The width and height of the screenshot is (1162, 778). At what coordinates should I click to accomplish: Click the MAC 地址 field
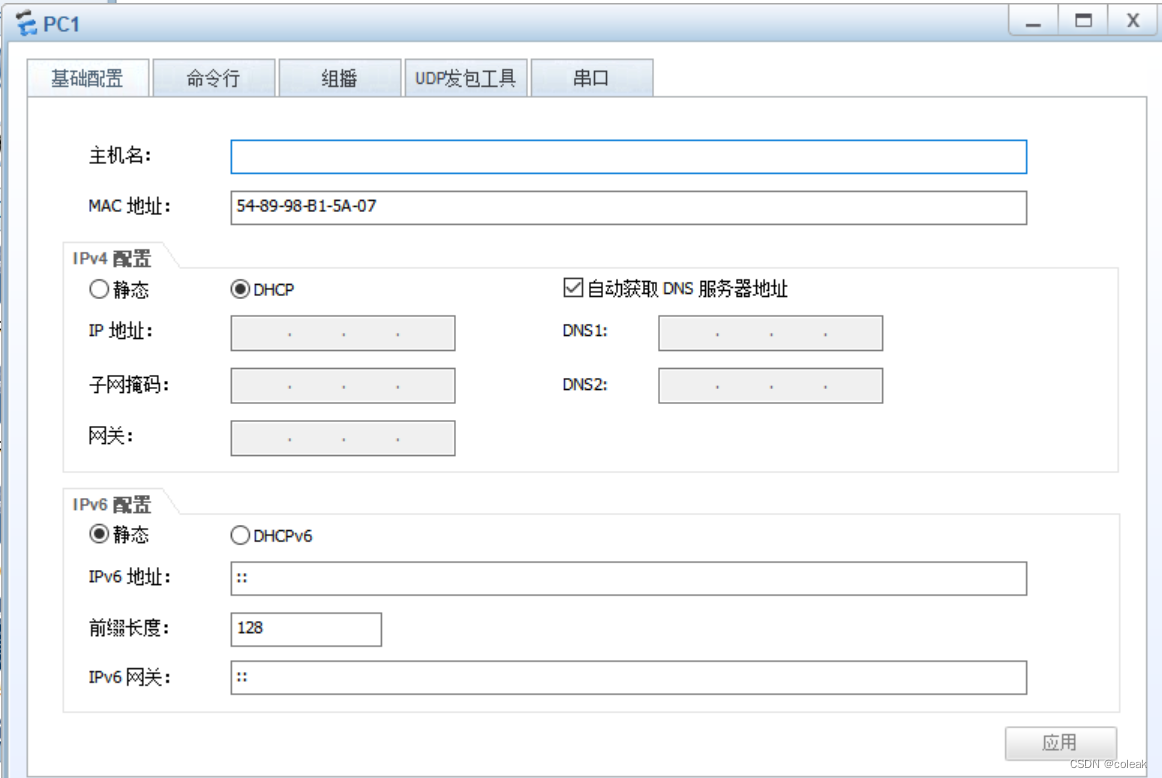click(x=628, y=207)
